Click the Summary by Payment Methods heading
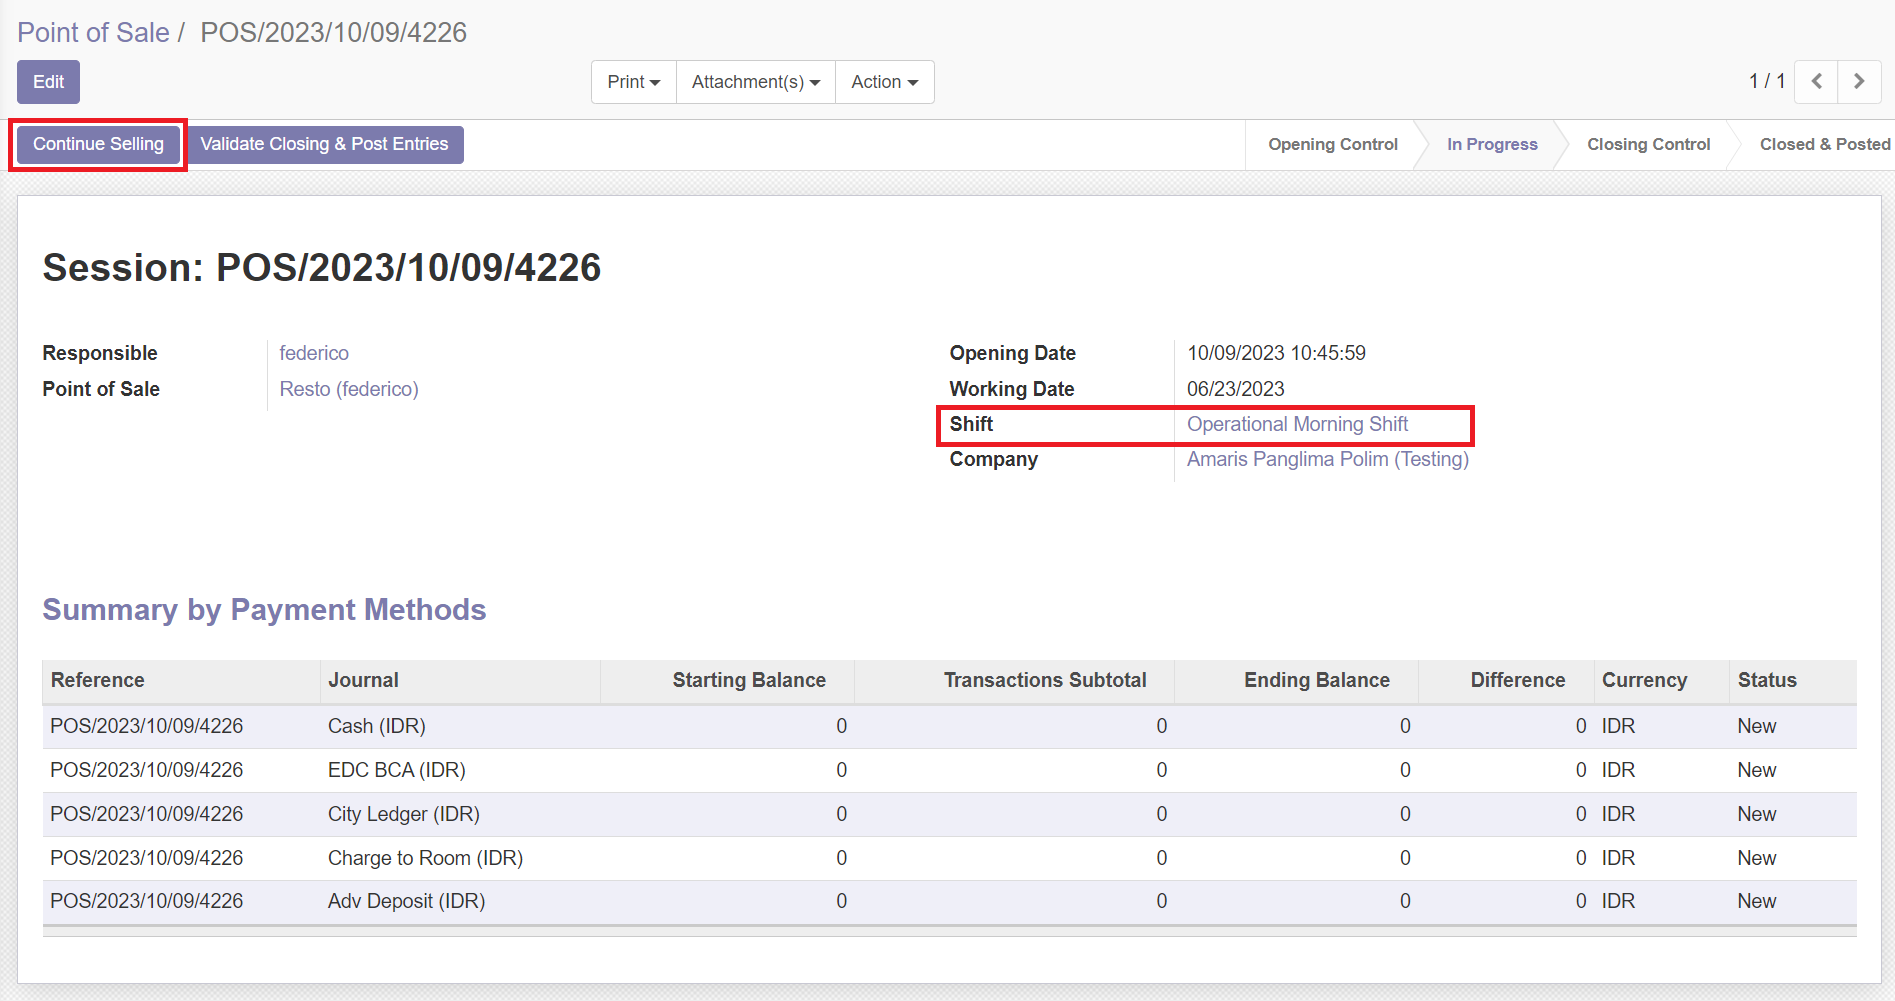Viewport: 1895px width, 1001px height. pyautogui.click(x=264, y=610)
